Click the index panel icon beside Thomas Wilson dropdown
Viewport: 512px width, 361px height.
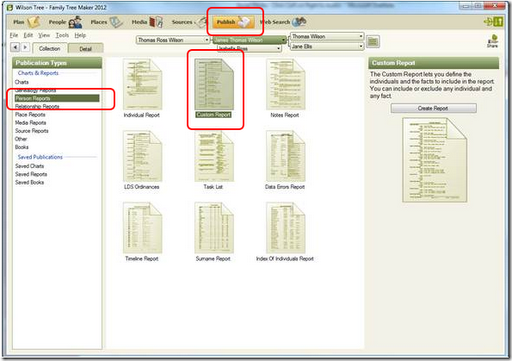coord(373,42)
